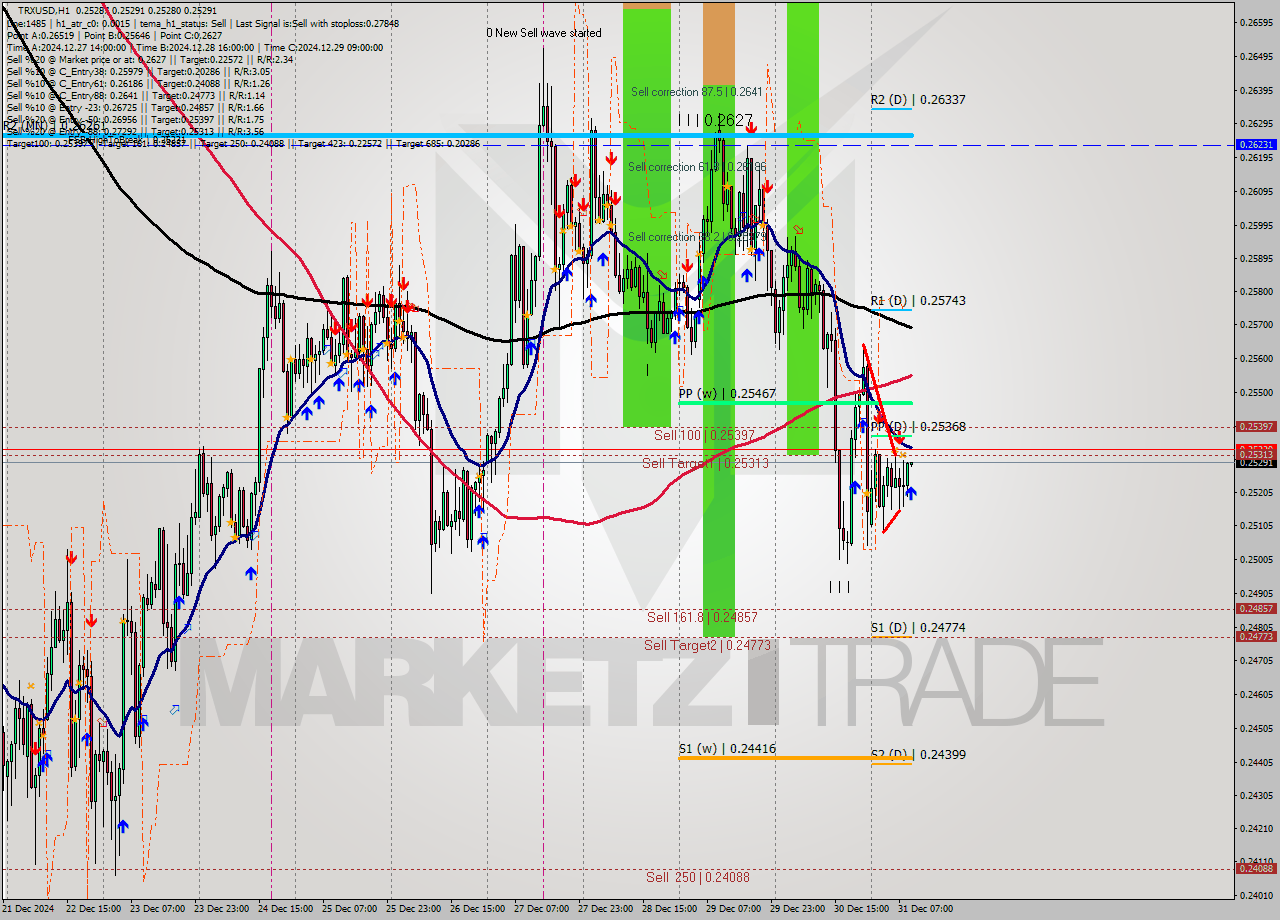Click the 'S1 (D) | 0.24774' pivot label

[917, 628]
